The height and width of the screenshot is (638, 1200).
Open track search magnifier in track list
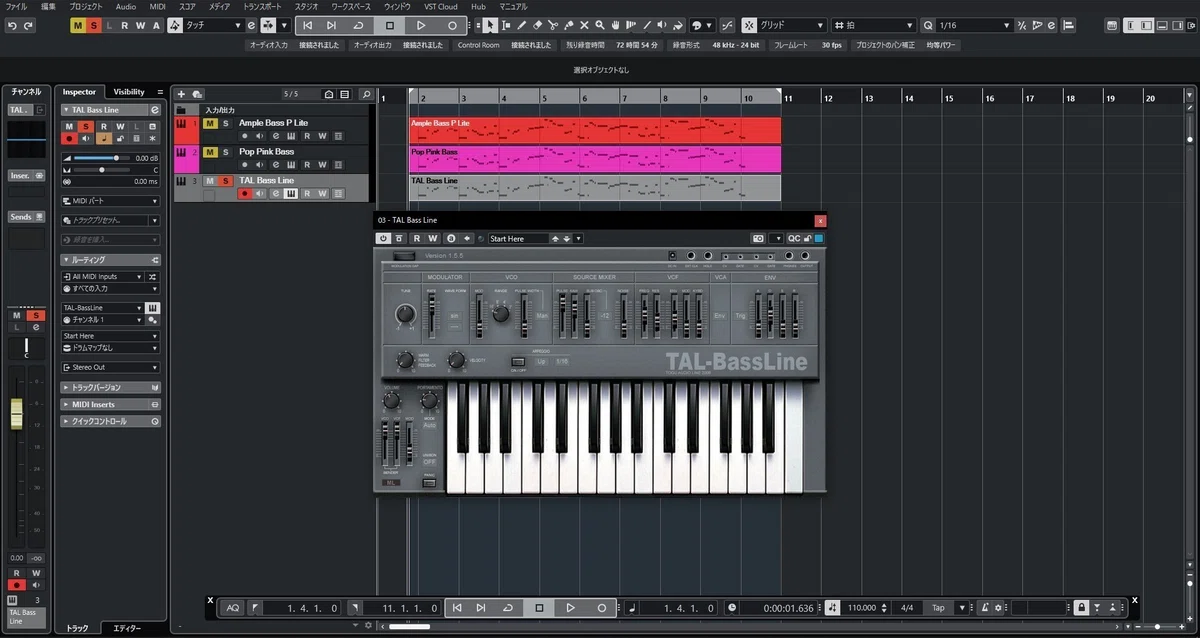(366, 94)
